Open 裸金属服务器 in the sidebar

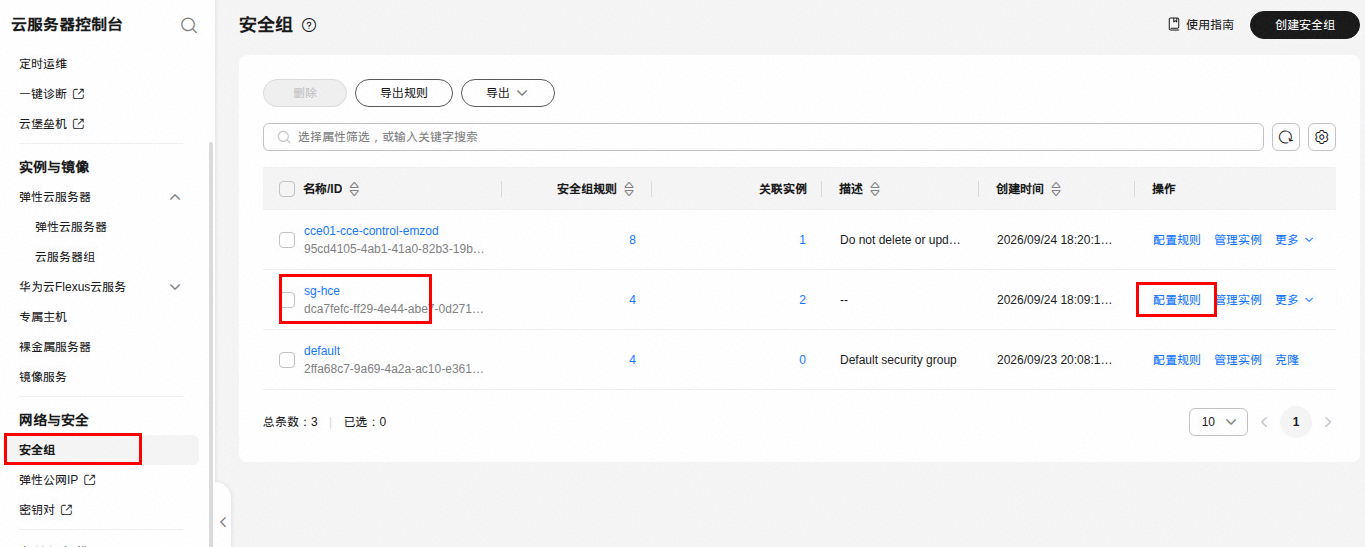tap(55, 347)
